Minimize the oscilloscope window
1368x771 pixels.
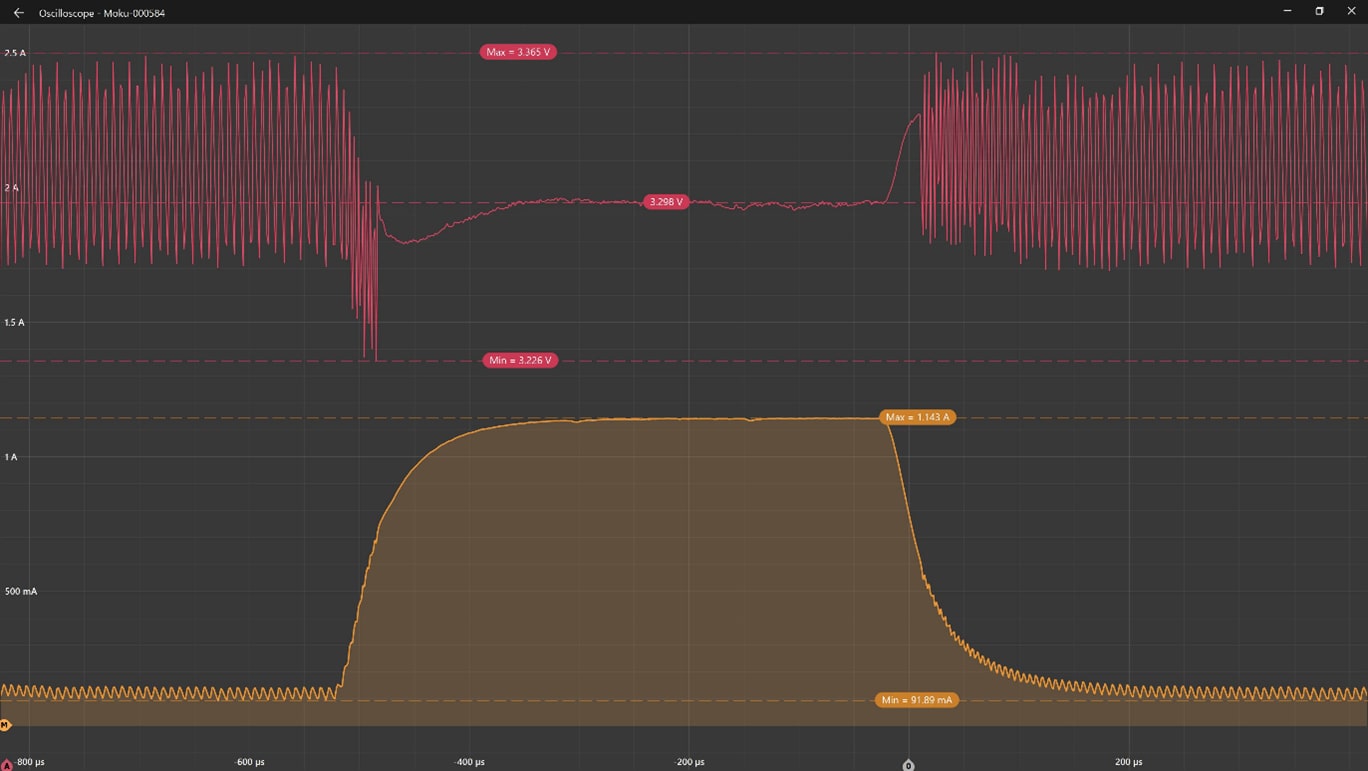click(x=1287, y=12)
